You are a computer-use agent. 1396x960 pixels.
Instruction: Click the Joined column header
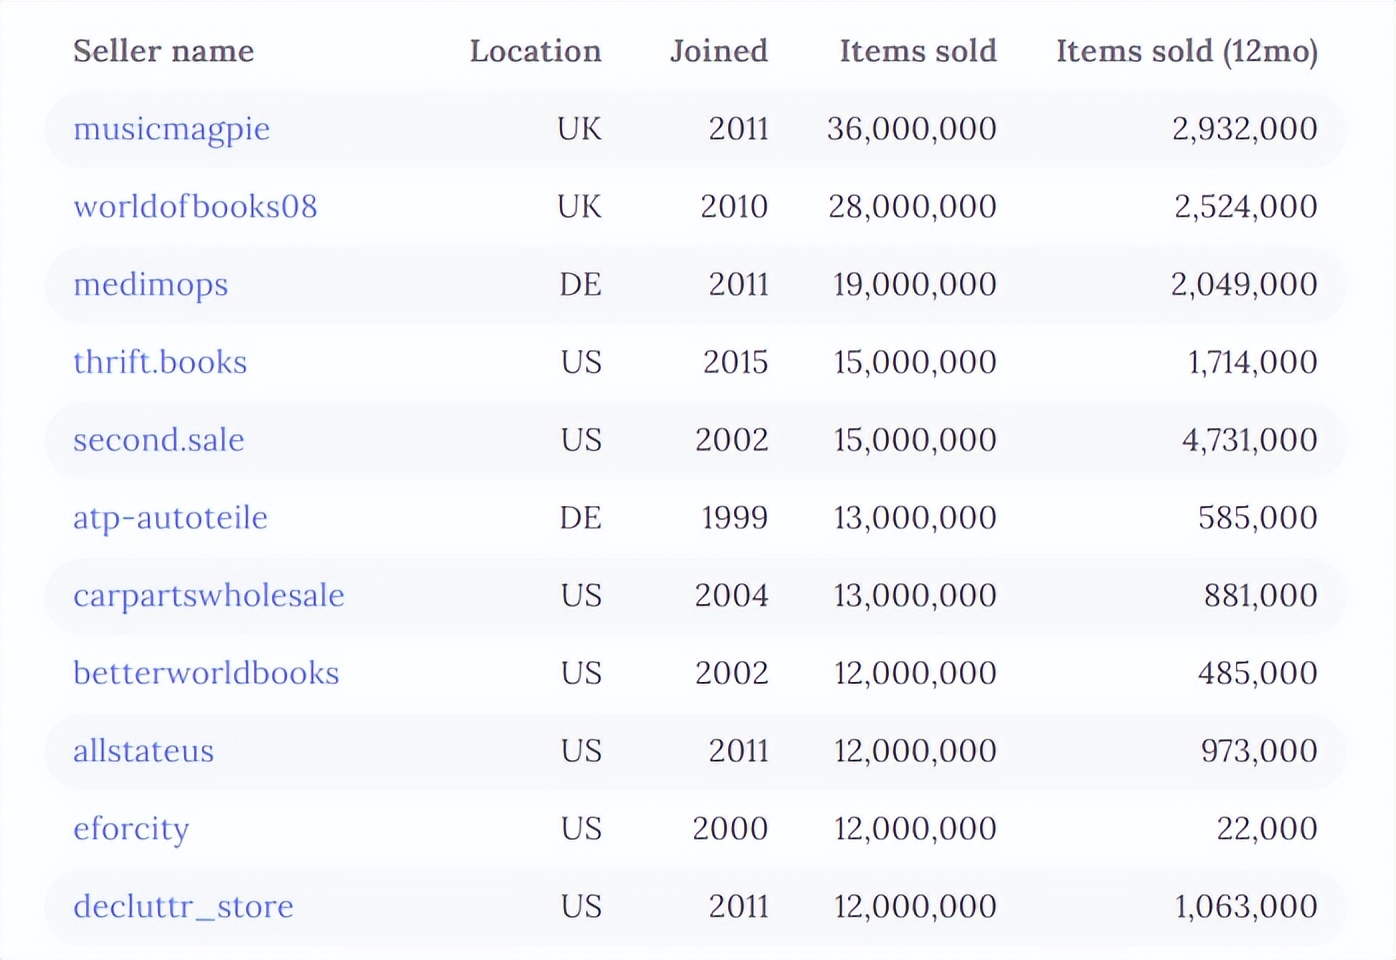[718, 51]
